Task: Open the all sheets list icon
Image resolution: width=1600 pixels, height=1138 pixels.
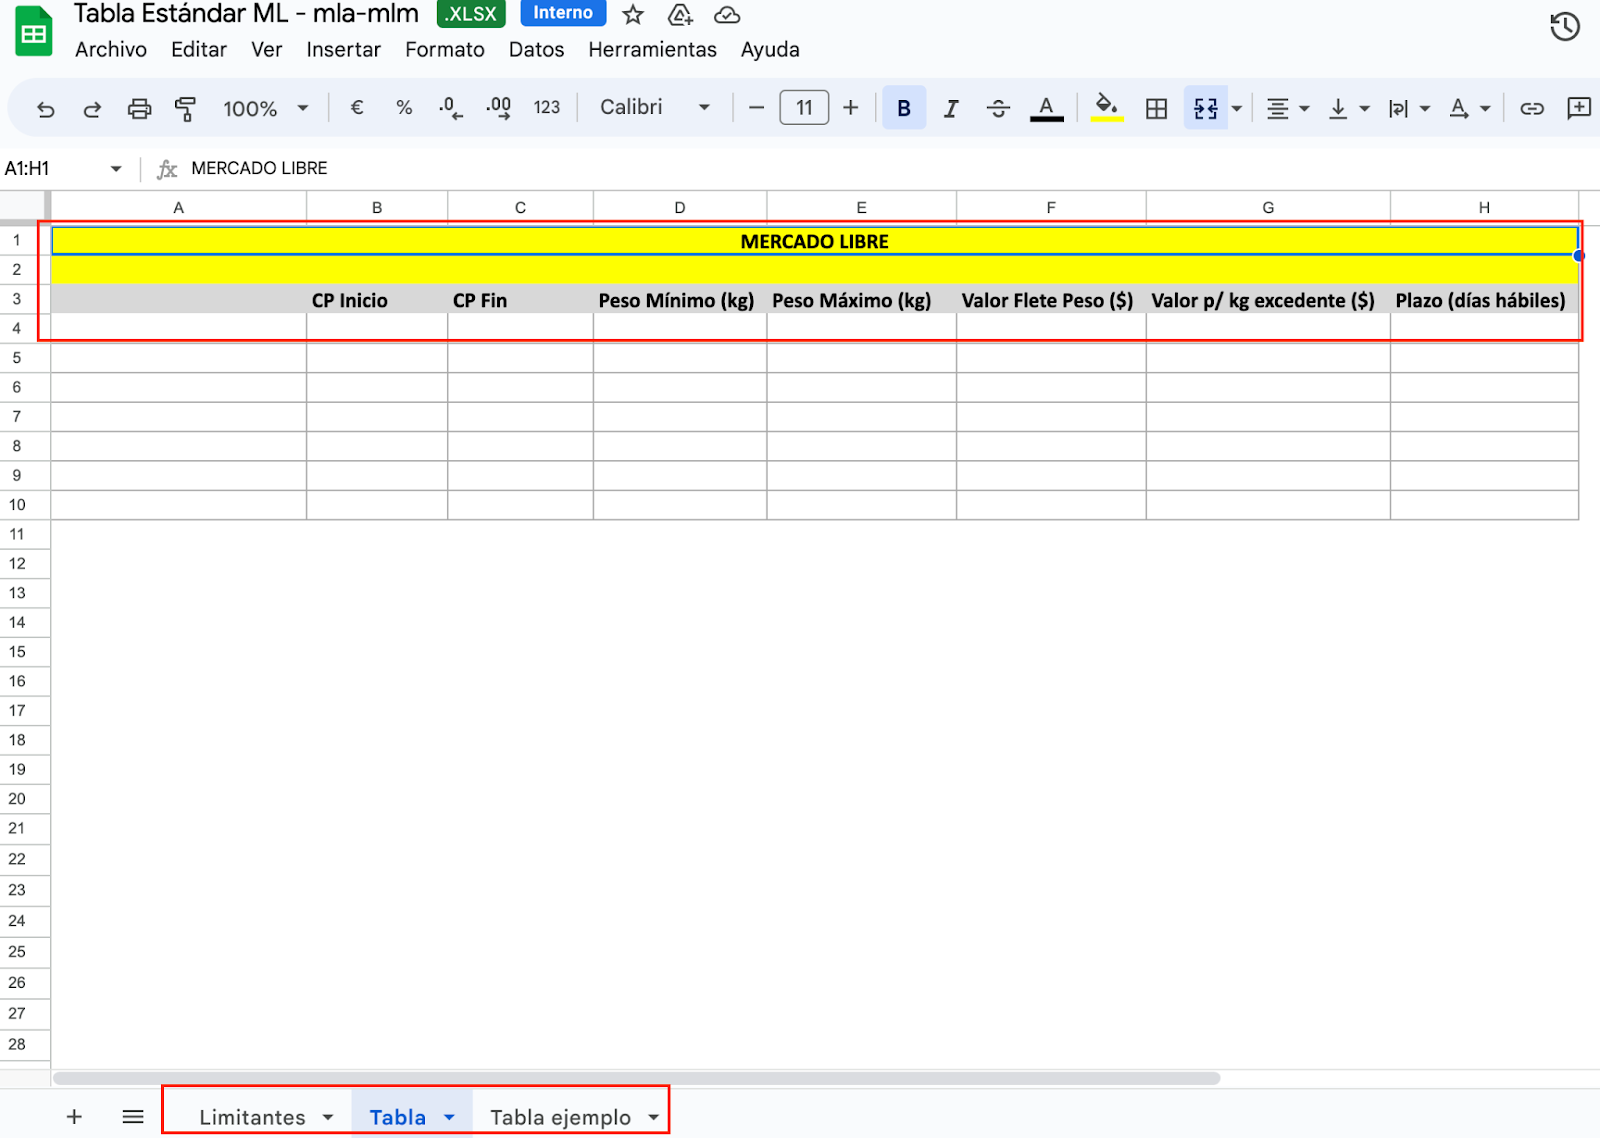Action: 133,1117
